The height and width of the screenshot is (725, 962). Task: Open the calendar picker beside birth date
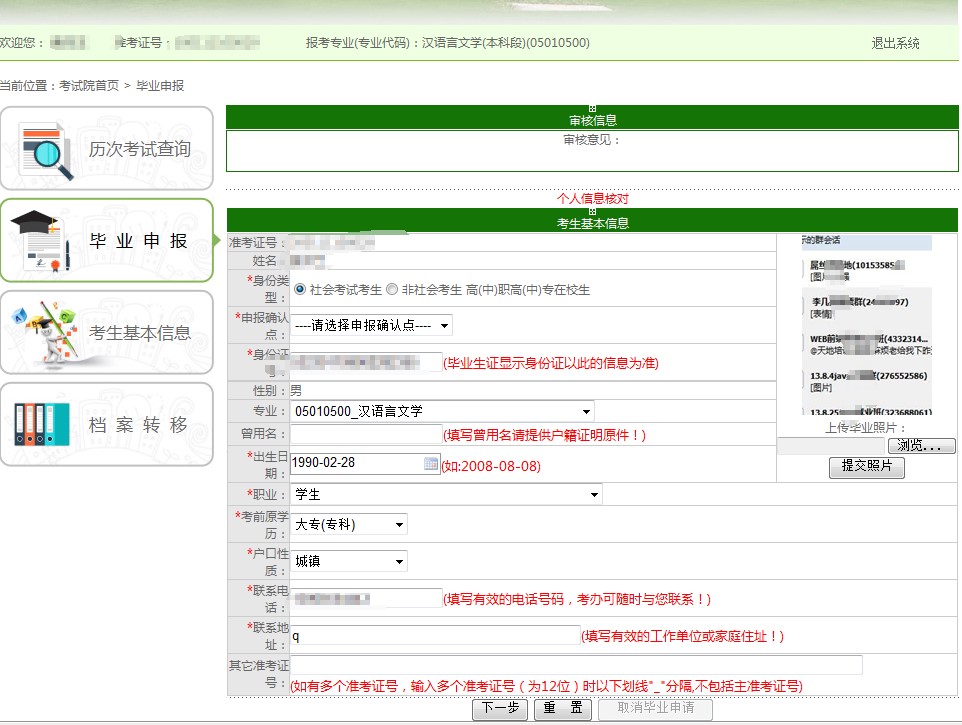431,464
